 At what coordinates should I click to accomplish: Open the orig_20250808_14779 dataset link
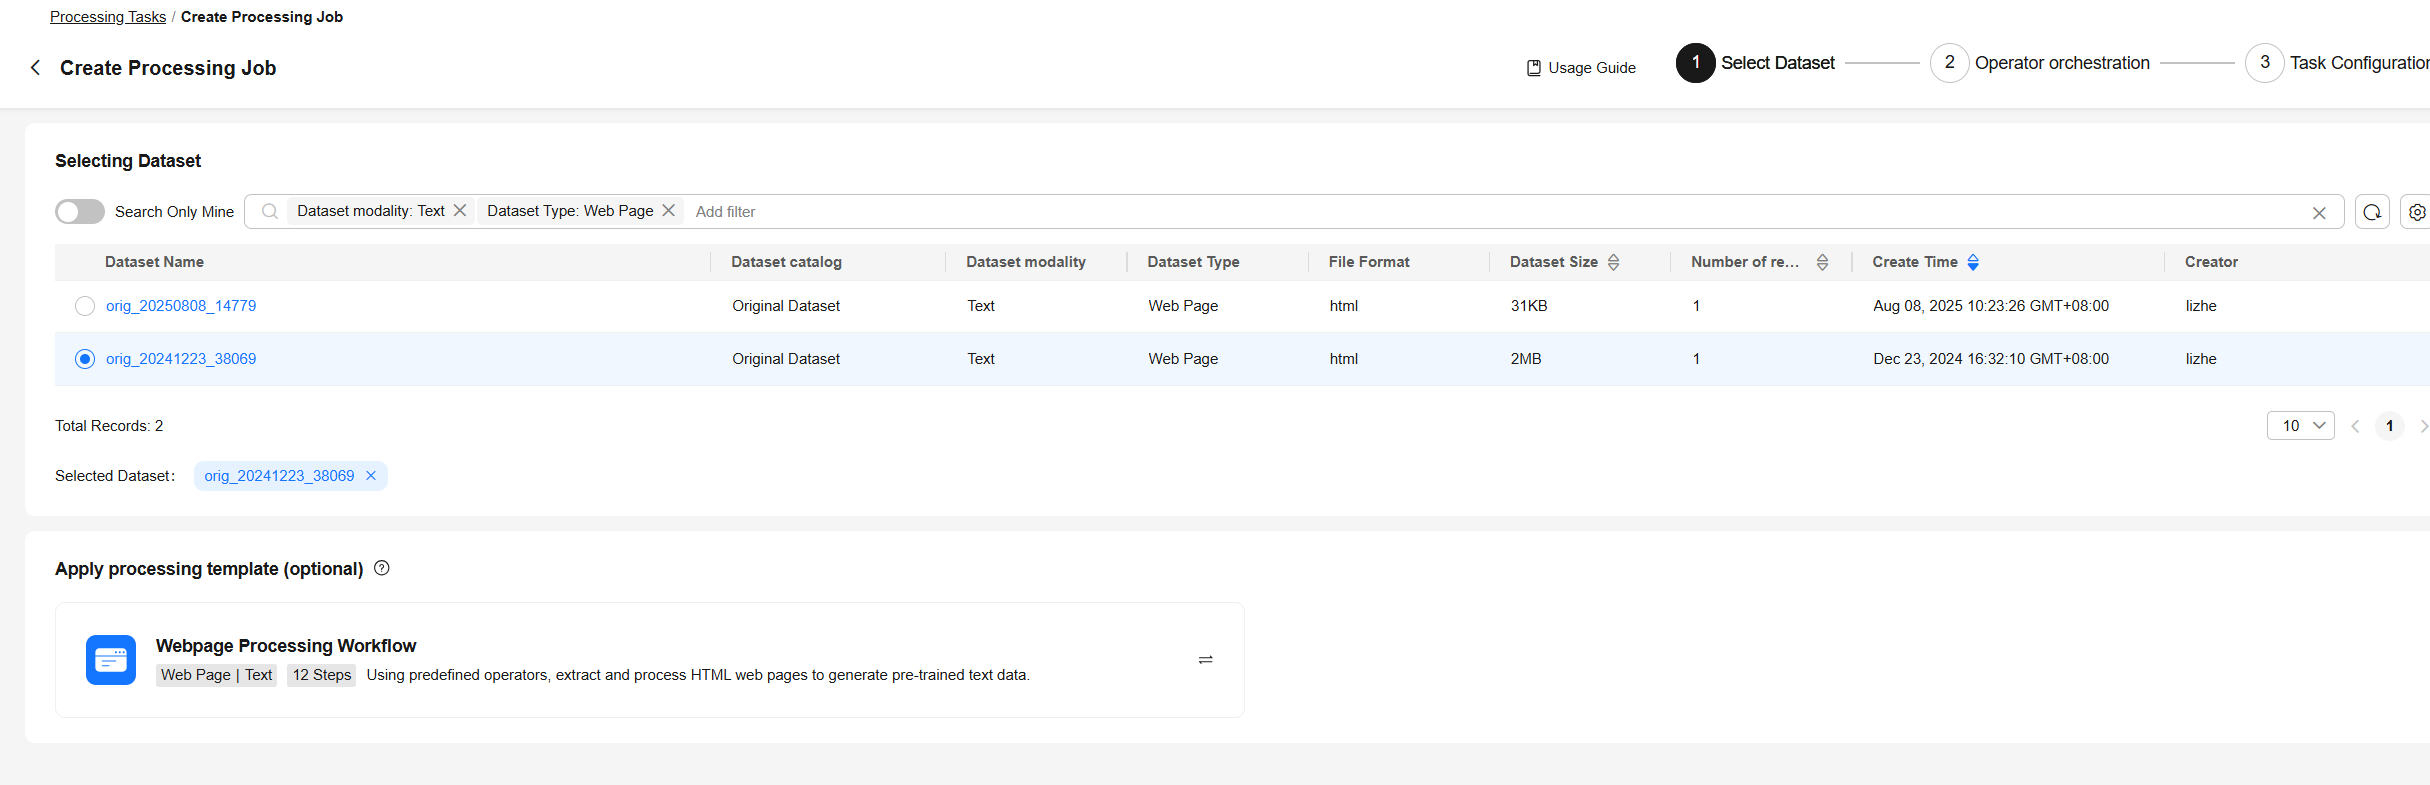click(x=181, y=306)
